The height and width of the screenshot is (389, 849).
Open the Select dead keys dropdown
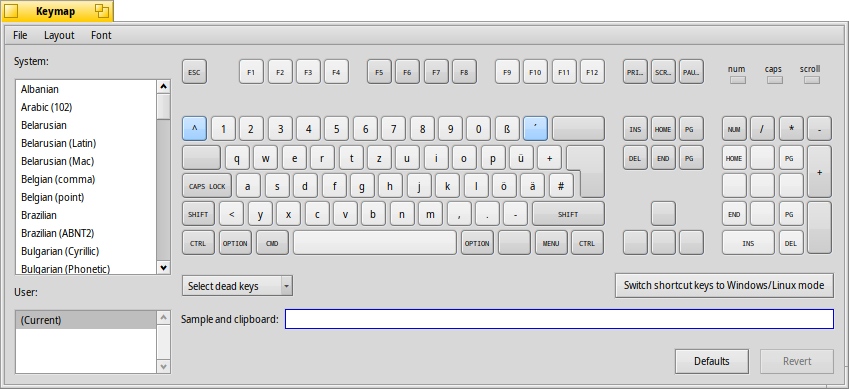[x=237, y=286]
